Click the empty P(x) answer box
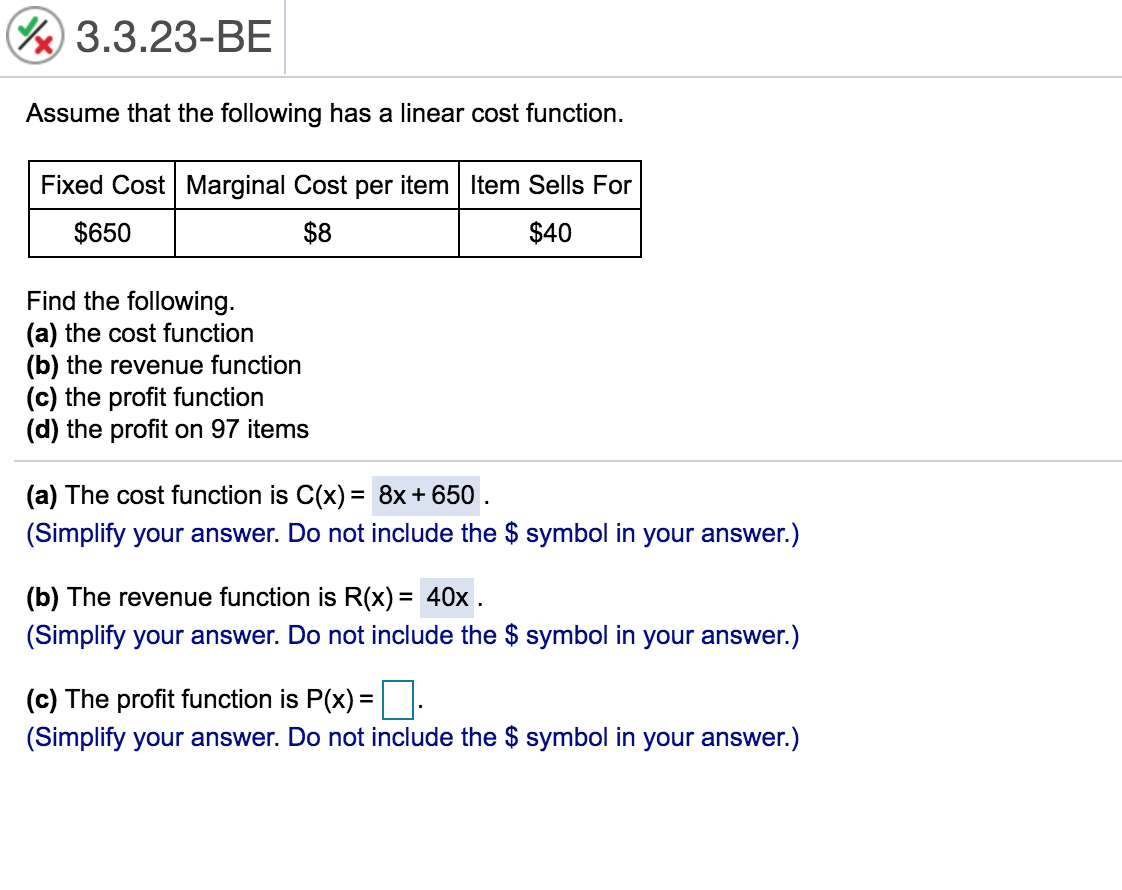This screenshot has width=1122, height=890. click(398, 700)
